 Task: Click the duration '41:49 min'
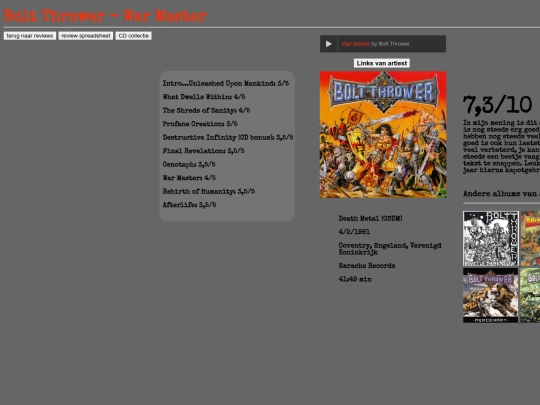pyautogui.click(x=355, y=279)
